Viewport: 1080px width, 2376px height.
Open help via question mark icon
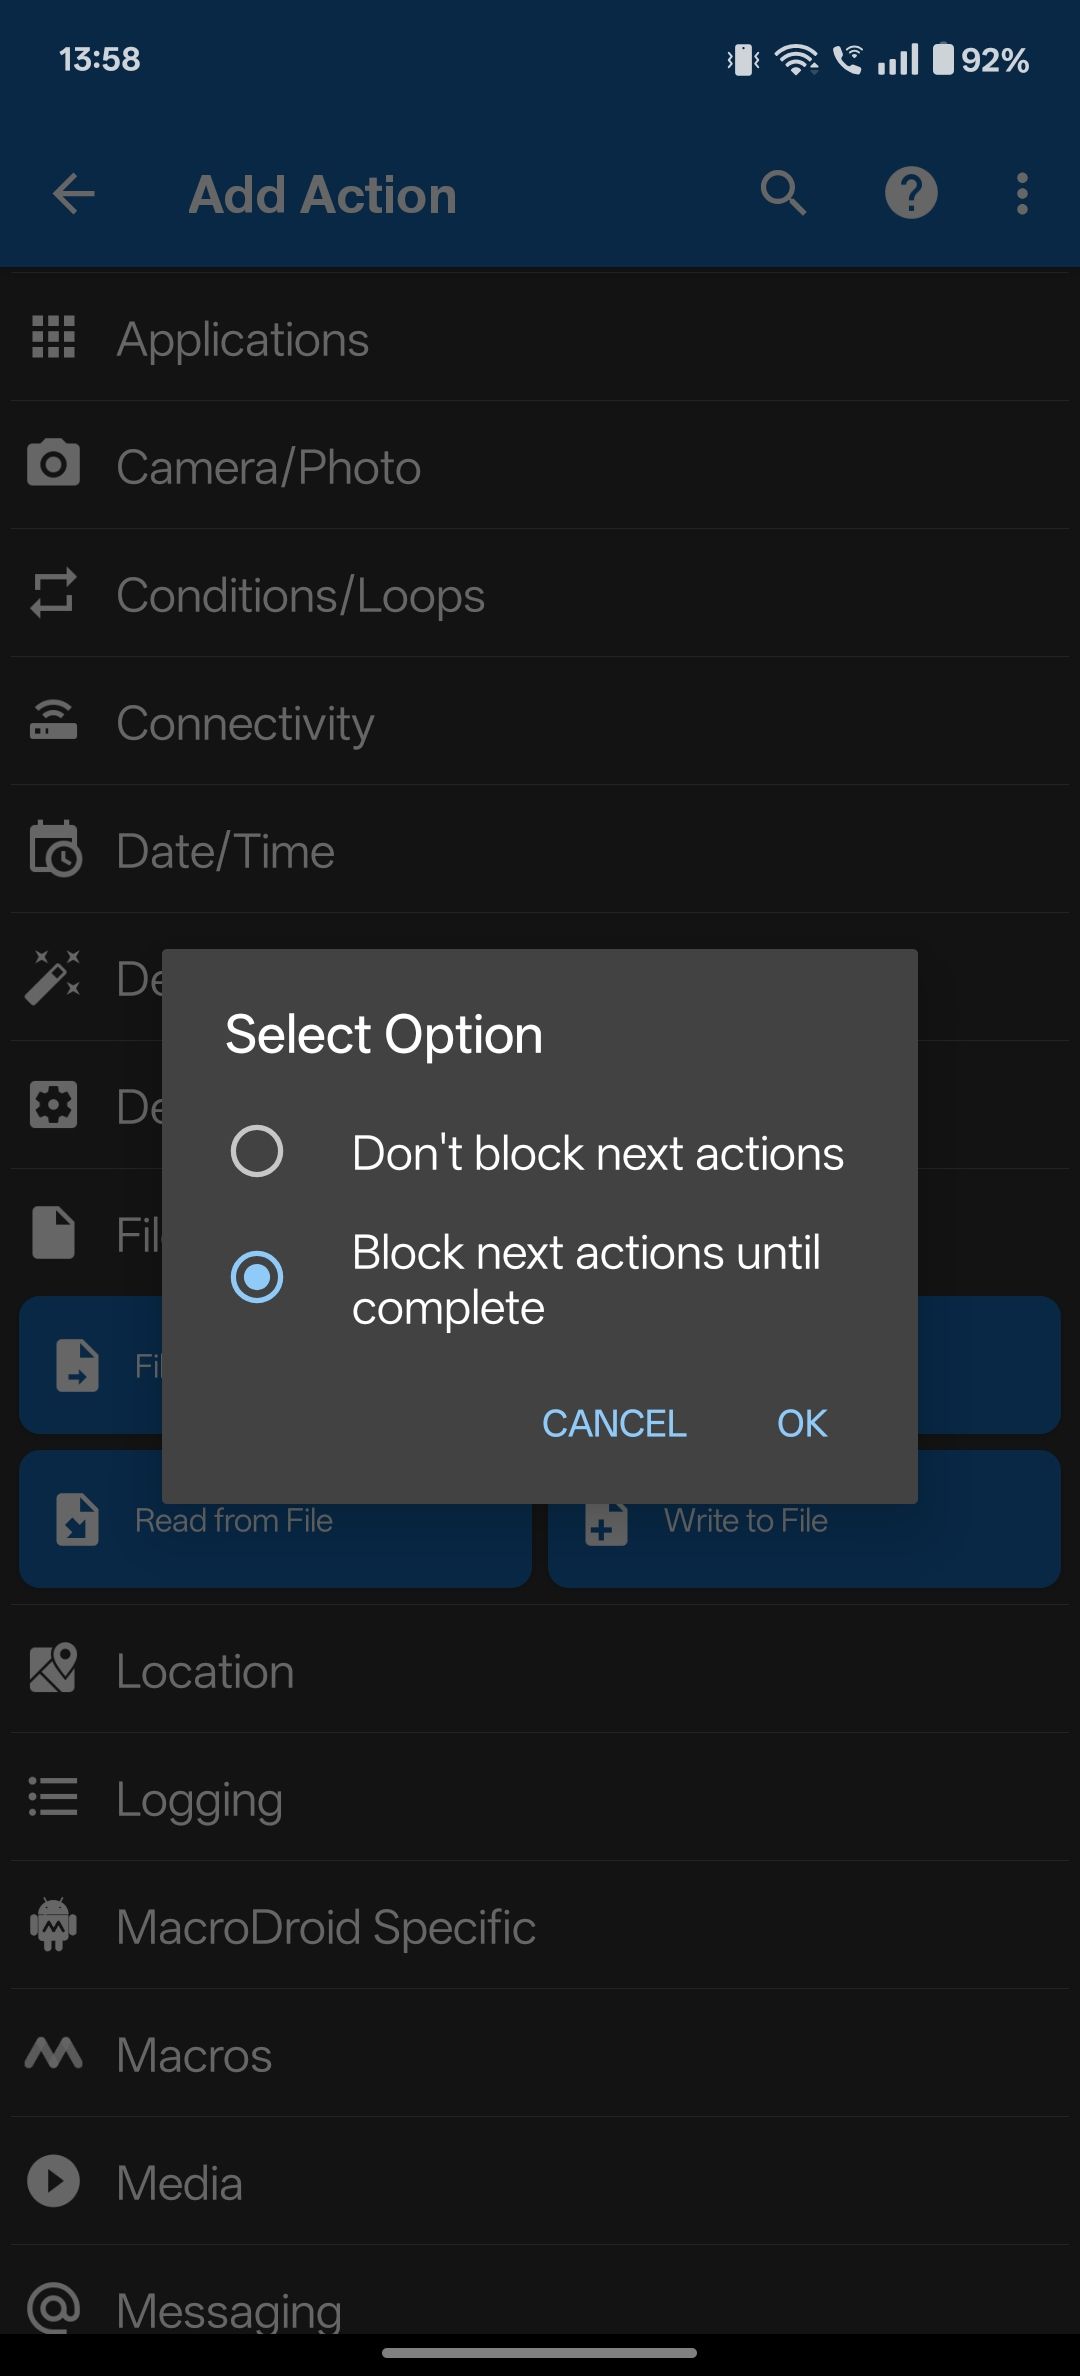click(x=911, y=193)
